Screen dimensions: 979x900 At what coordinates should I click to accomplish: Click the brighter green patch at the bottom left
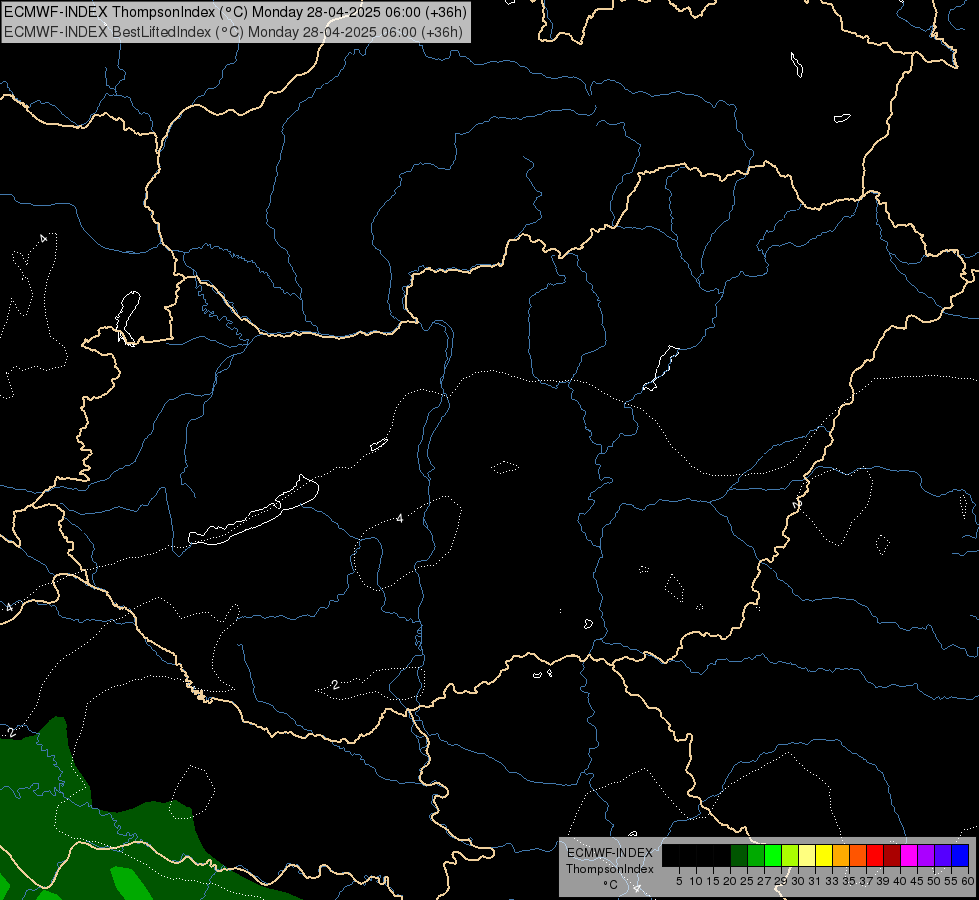(x=130, y=883)
